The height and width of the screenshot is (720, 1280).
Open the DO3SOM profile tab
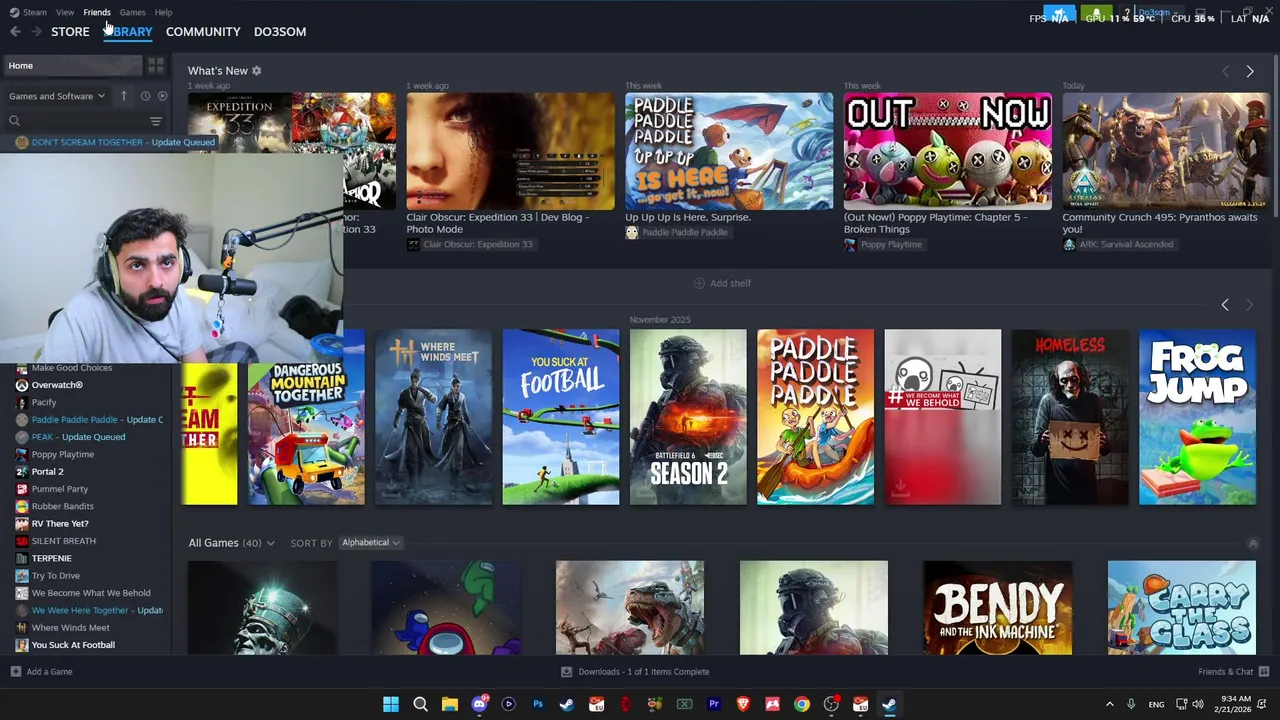280,32
